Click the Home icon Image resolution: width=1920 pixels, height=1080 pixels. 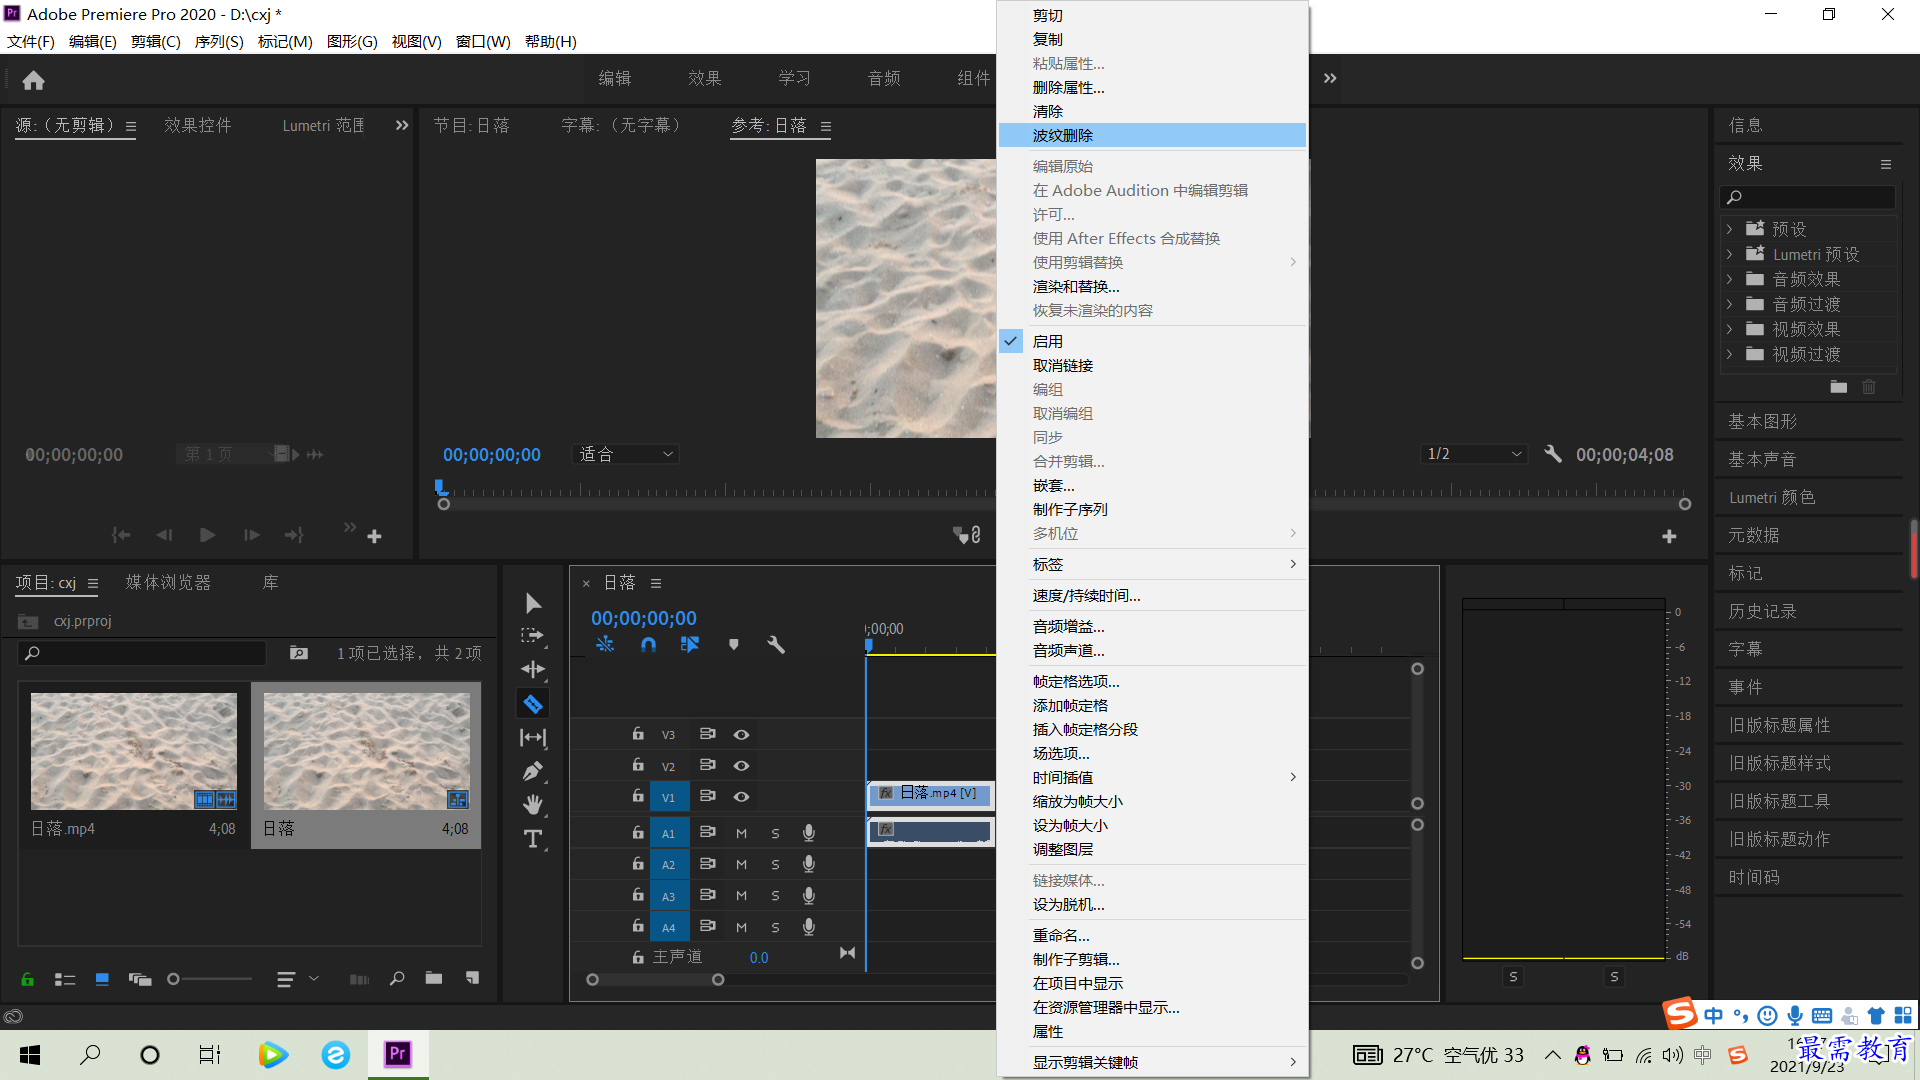(33, 80)
